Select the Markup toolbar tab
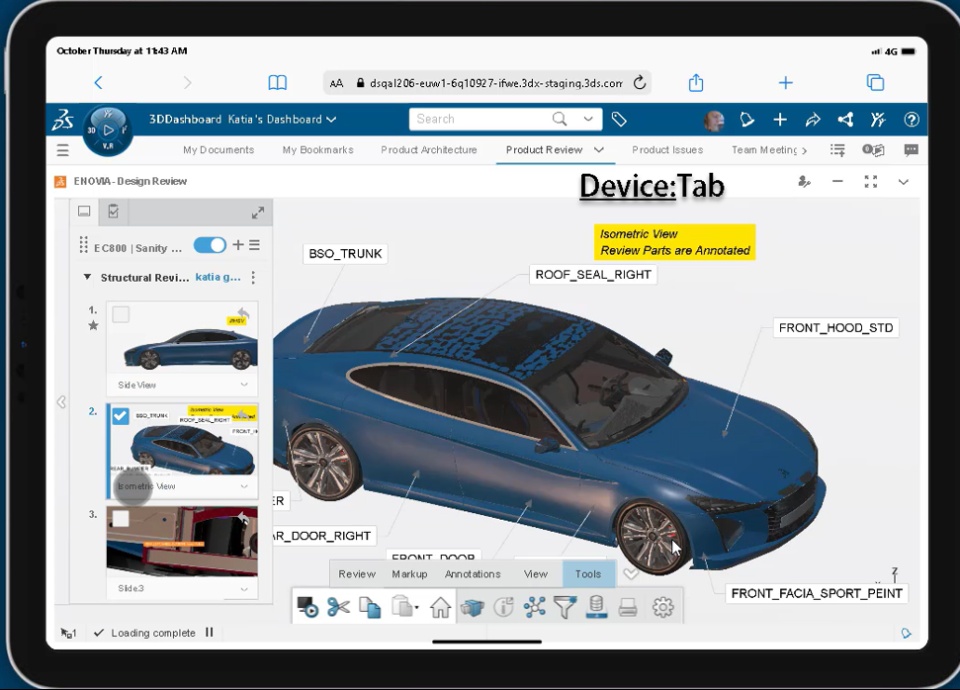Screen dimensions: 960x690 coord(410,574)
